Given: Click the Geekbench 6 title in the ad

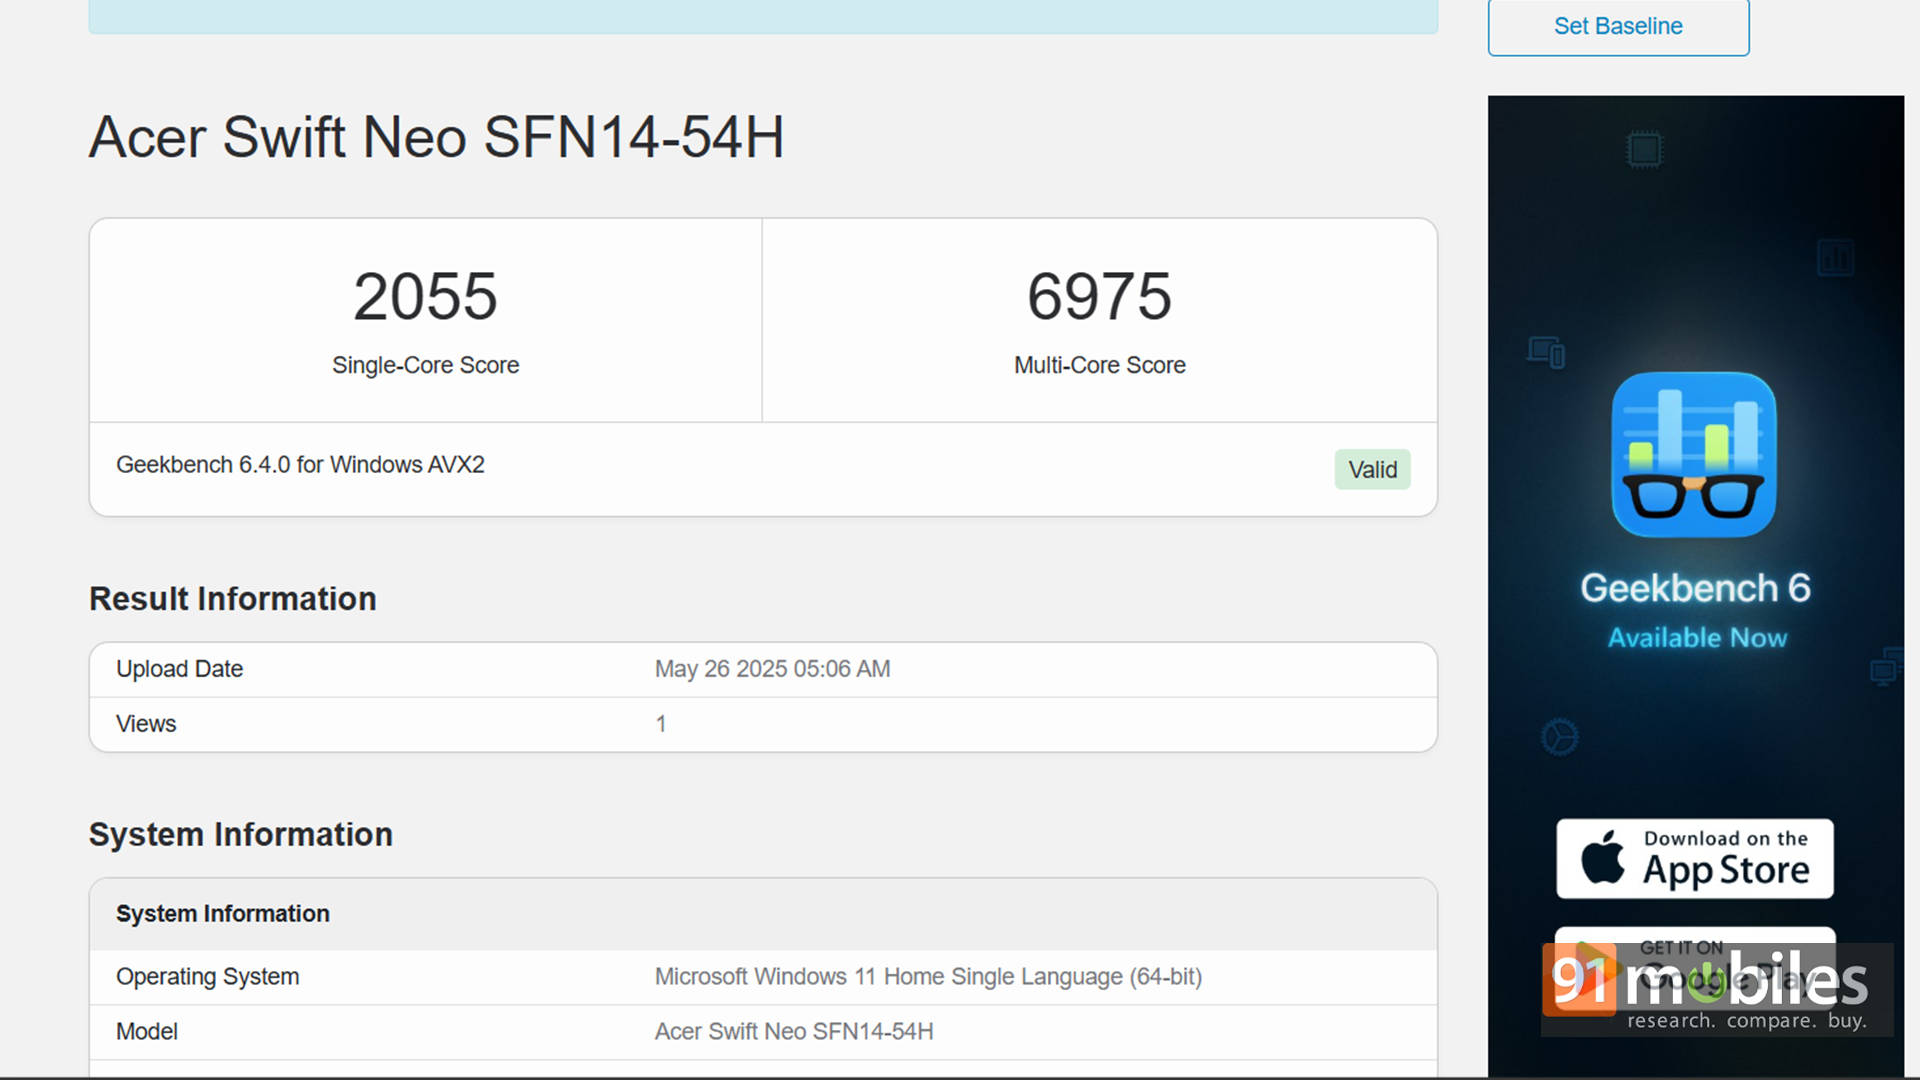Looking at the screenshot, I should click(1695, 588).
